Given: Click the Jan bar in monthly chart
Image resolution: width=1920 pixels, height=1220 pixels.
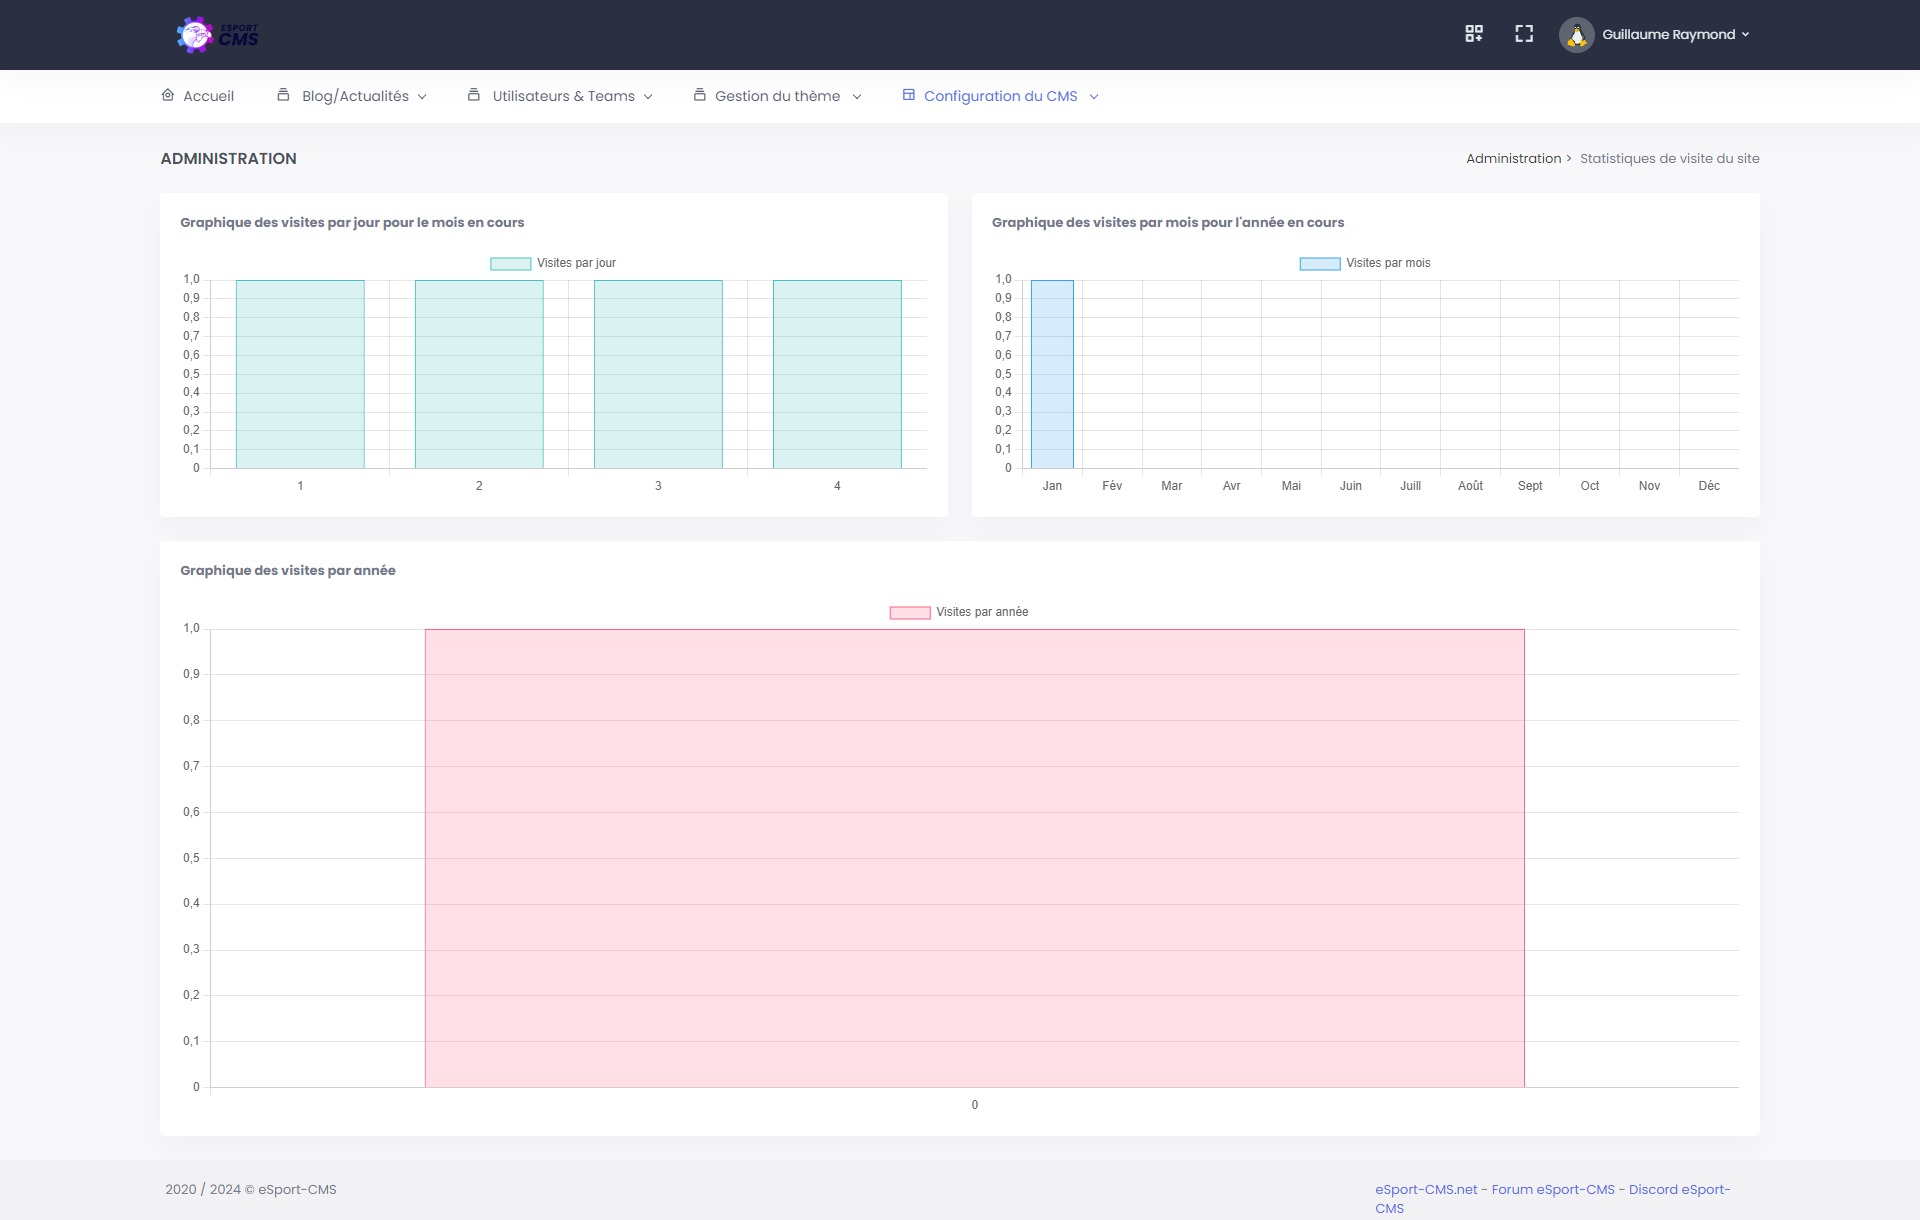Looking at the screenshot, I should (x=1052, y=374).
